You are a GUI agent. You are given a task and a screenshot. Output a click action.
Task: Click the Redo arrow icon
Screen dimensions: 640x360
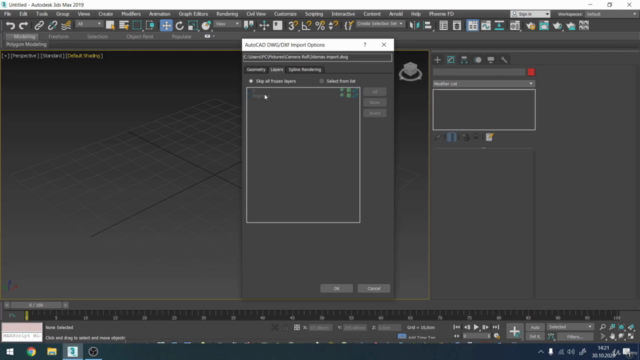click(x=24, y=26)
